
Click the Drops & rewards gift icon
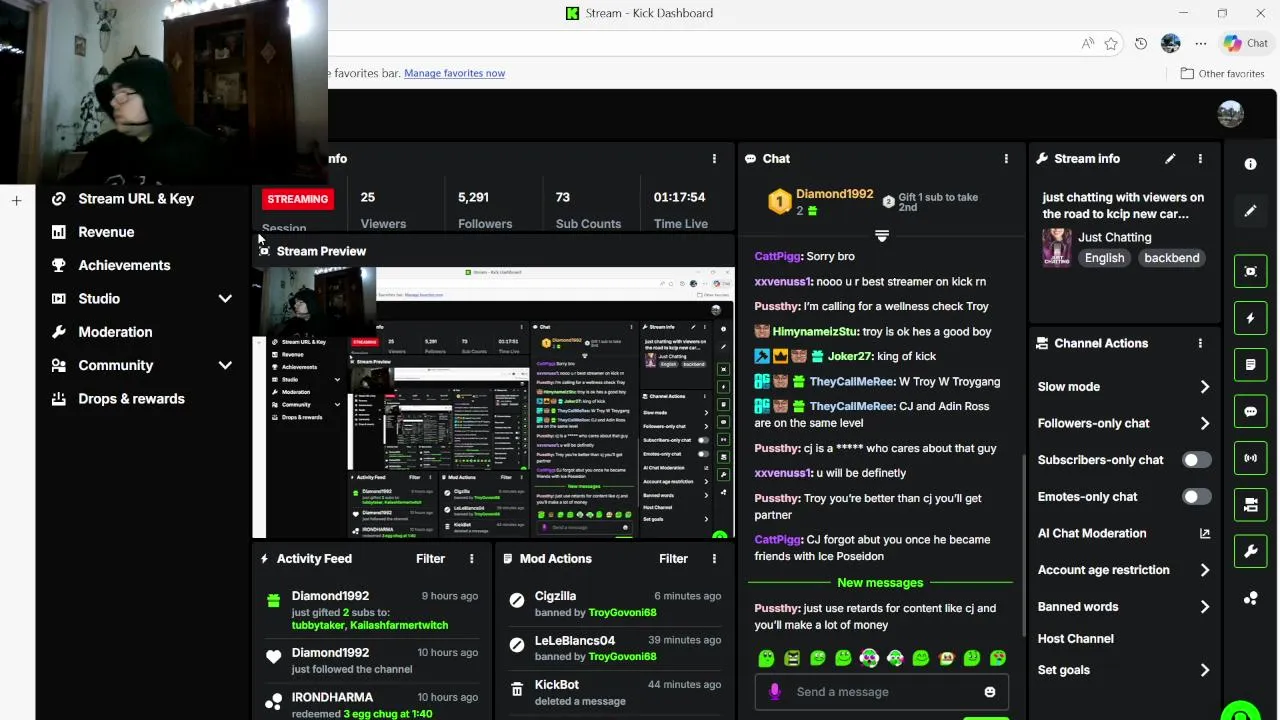click(x=59, y=398)
